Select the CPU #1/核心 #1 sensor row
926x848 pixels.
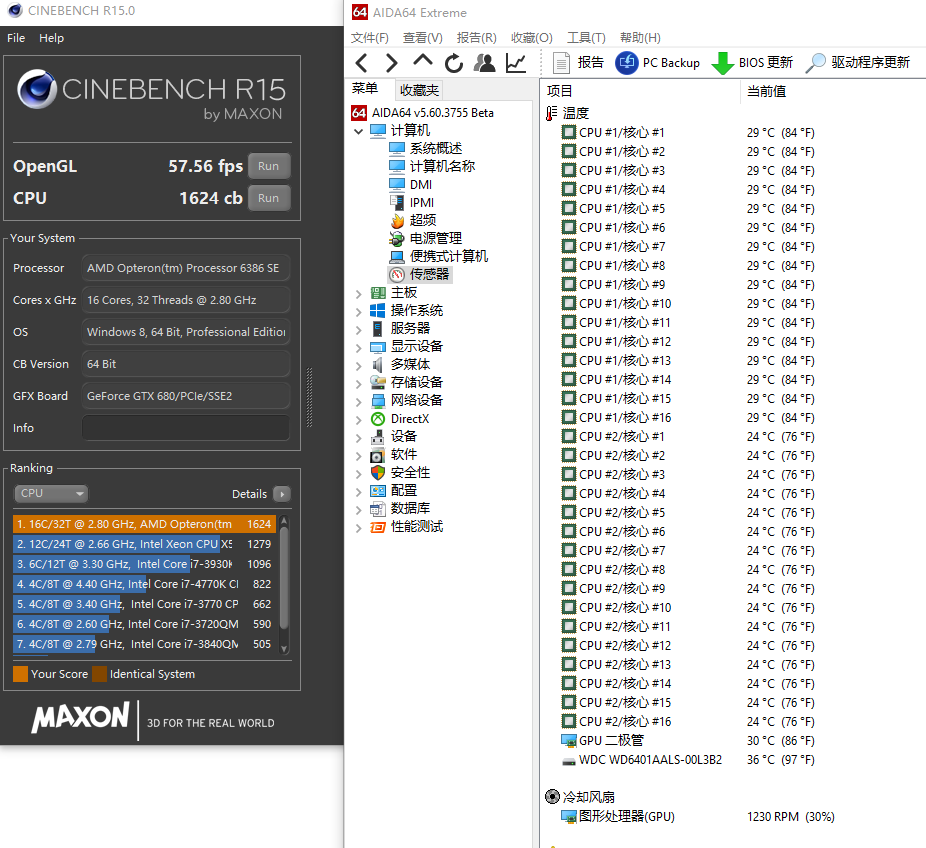687,132
